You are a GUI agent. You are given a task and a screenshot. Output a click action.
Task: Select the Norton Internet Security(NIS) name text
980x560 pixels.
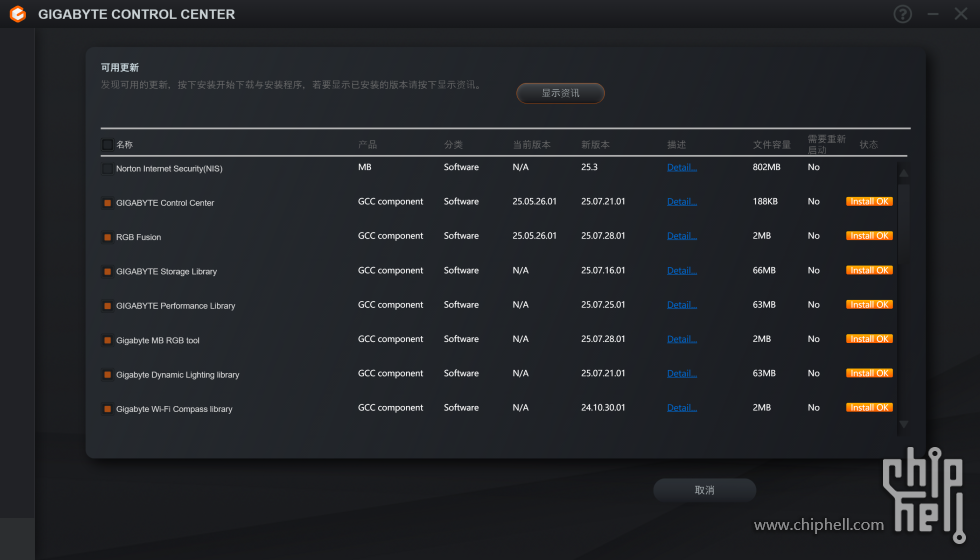click(x=169, y=169)
